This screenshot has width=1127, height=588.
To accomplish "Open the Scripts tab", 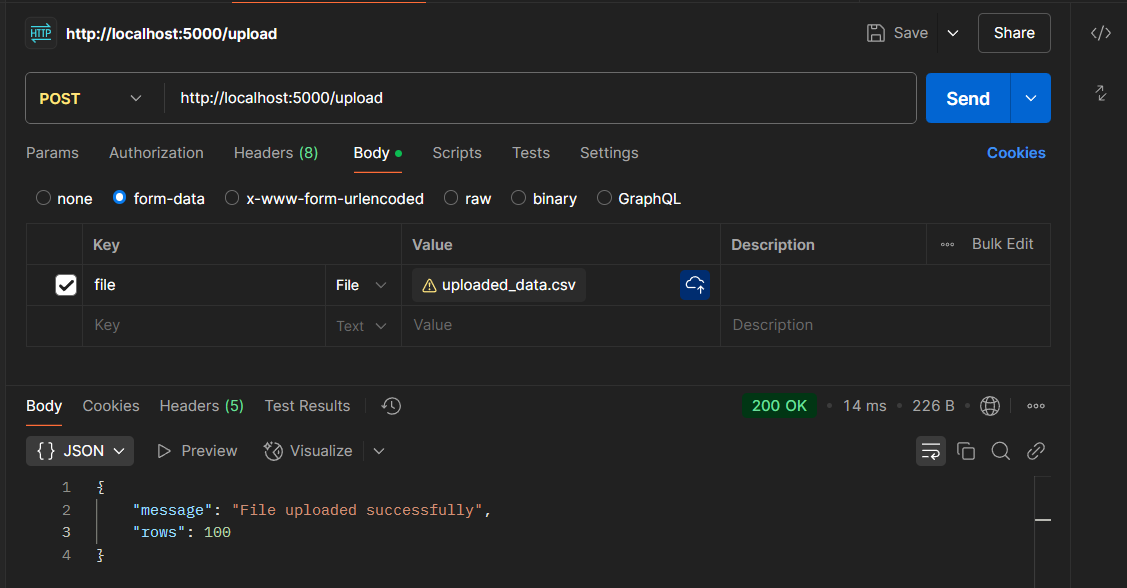I will coord(457,153).
